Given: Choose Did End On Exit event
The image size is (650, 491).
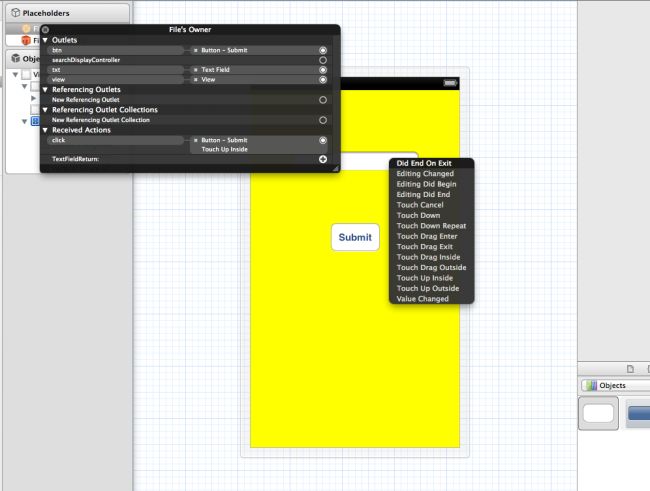Looking at the screenshot, I should (432, 163).
